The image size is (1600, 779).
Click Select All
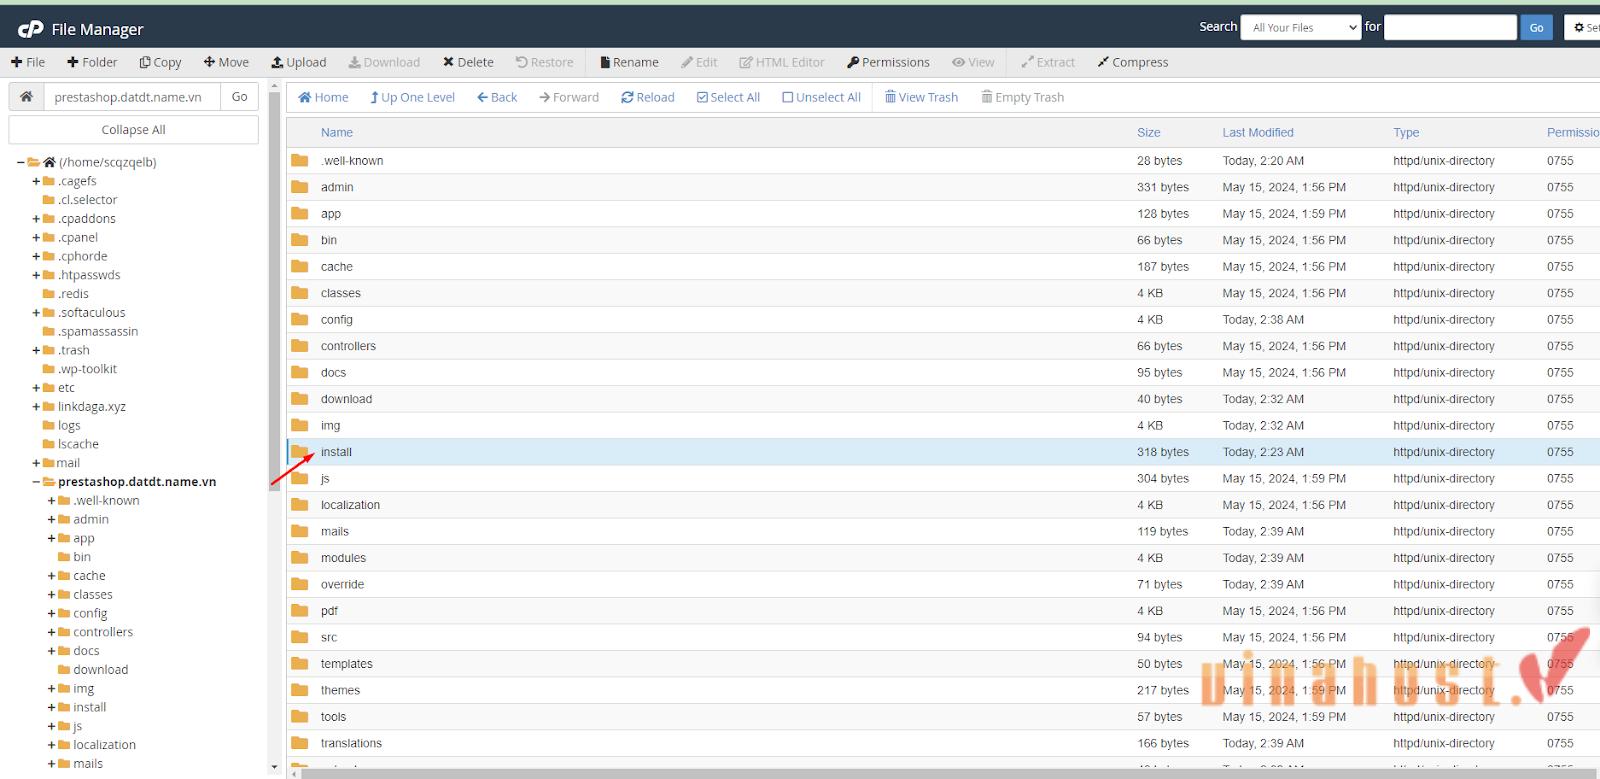728,97
